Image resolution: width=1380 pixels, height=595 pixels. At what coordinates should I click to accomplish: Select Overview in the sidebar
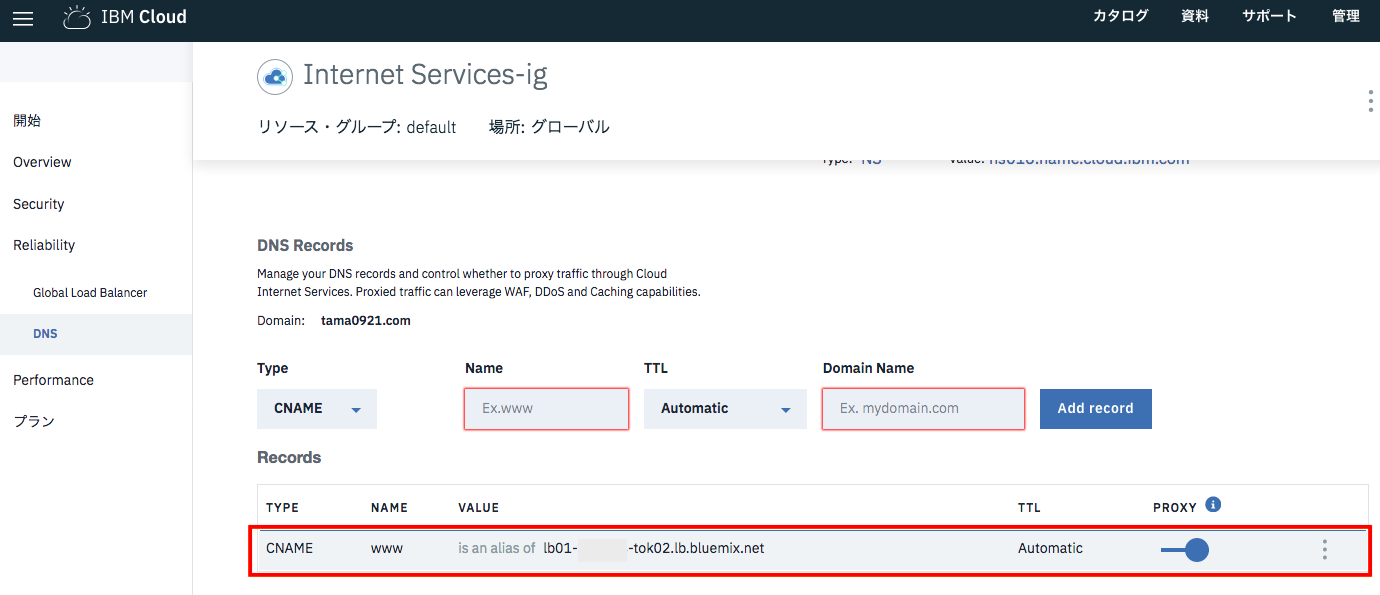(41, 161)
